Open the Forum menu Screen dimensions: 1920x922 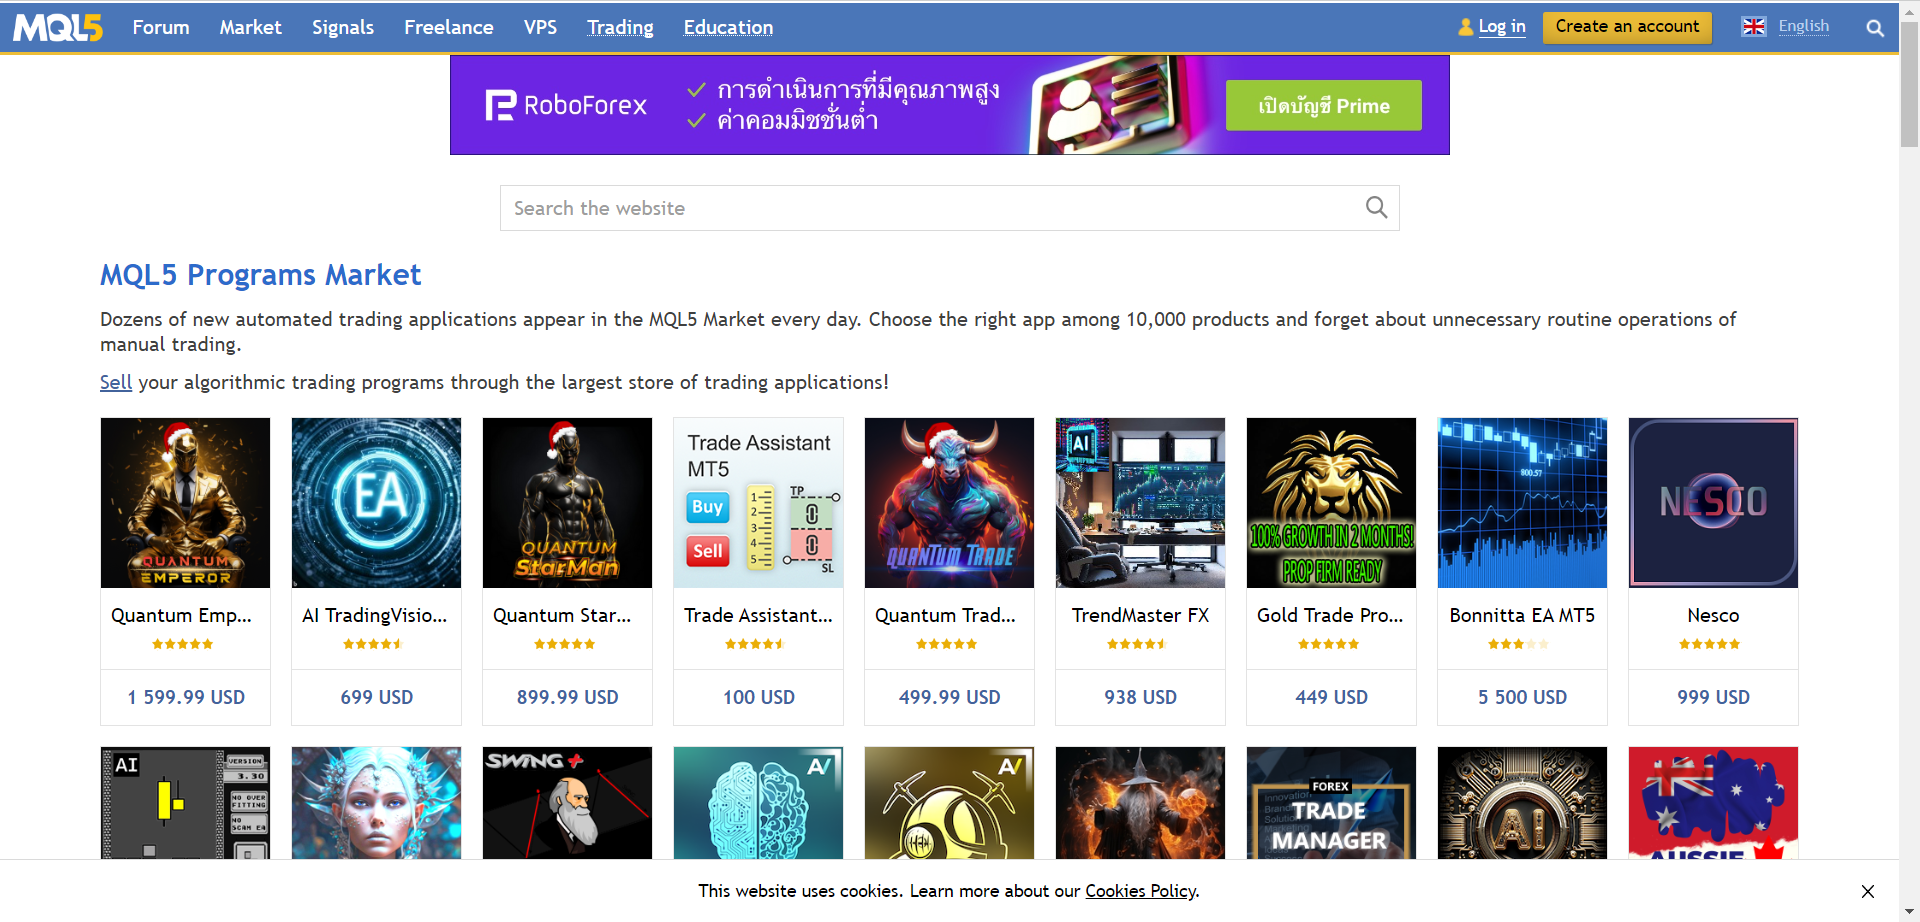click(161, 27)
